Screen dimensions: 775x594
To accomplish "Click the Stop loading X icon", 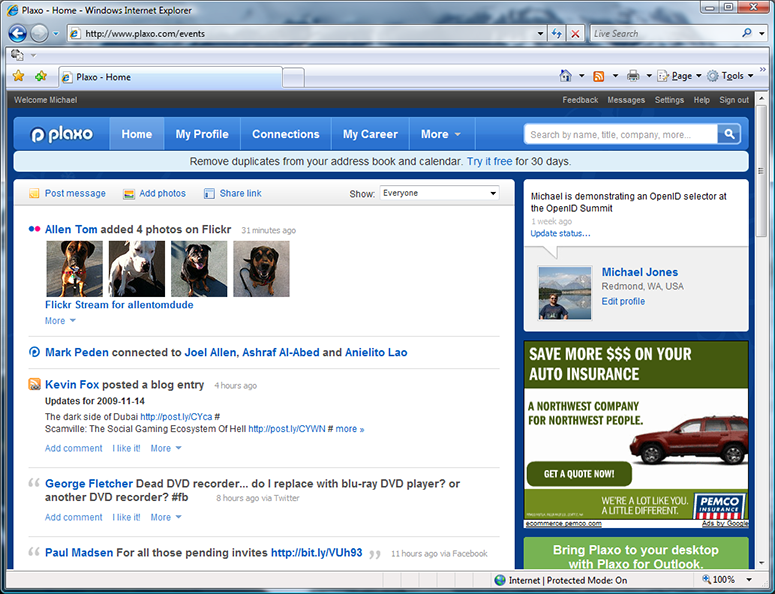I will [x=575, y=33].
